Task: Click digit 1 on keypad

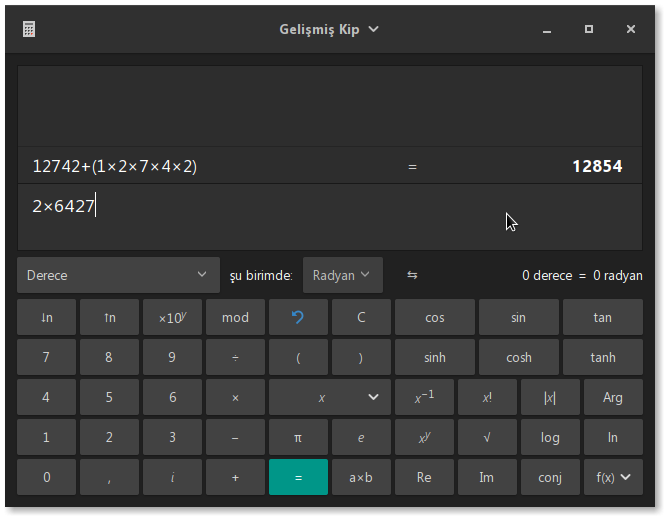Action: pyautogui.click(x=46, y=437)
